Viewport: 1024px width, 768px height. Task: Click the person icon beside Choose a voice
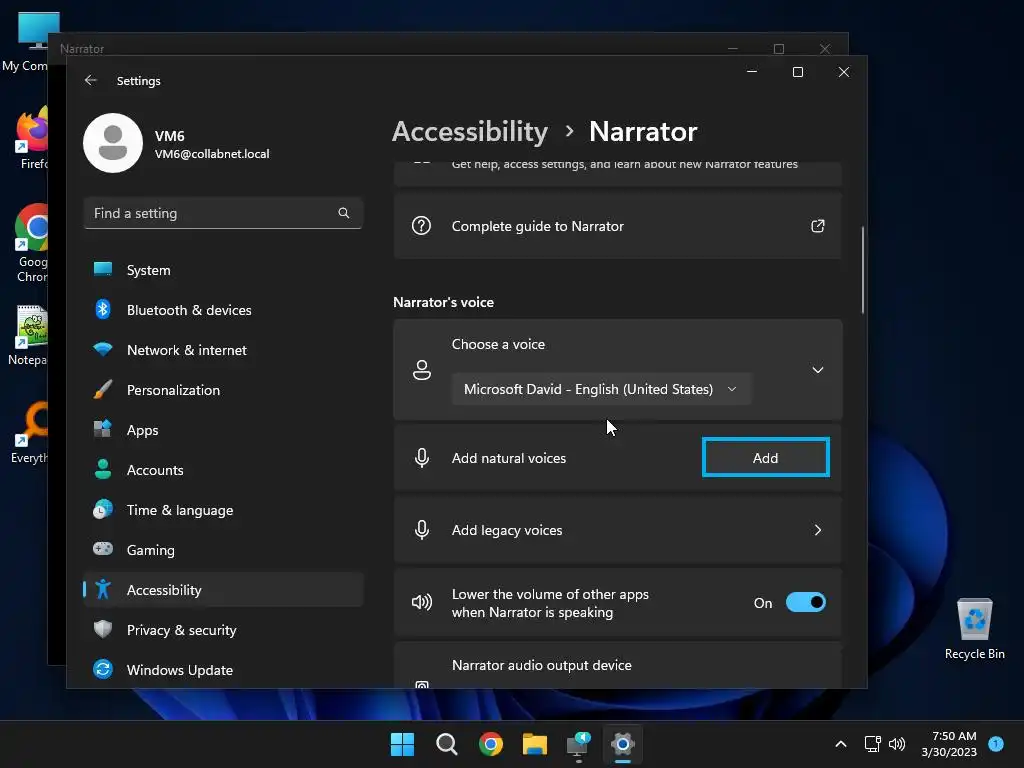pyautogui.click(x=422, y=370)
